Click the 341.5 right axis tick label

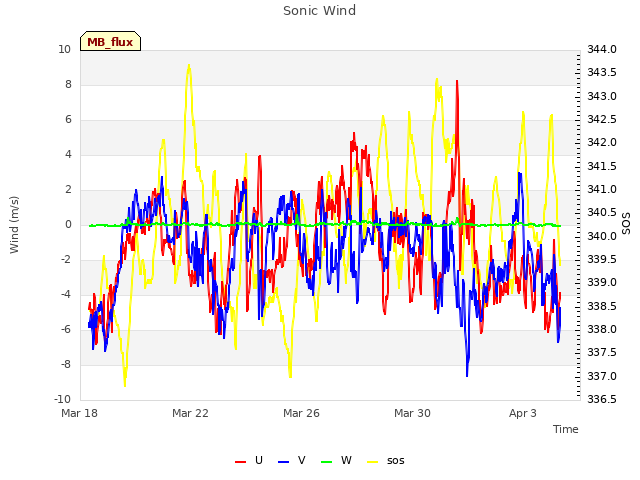pos(602,166)
